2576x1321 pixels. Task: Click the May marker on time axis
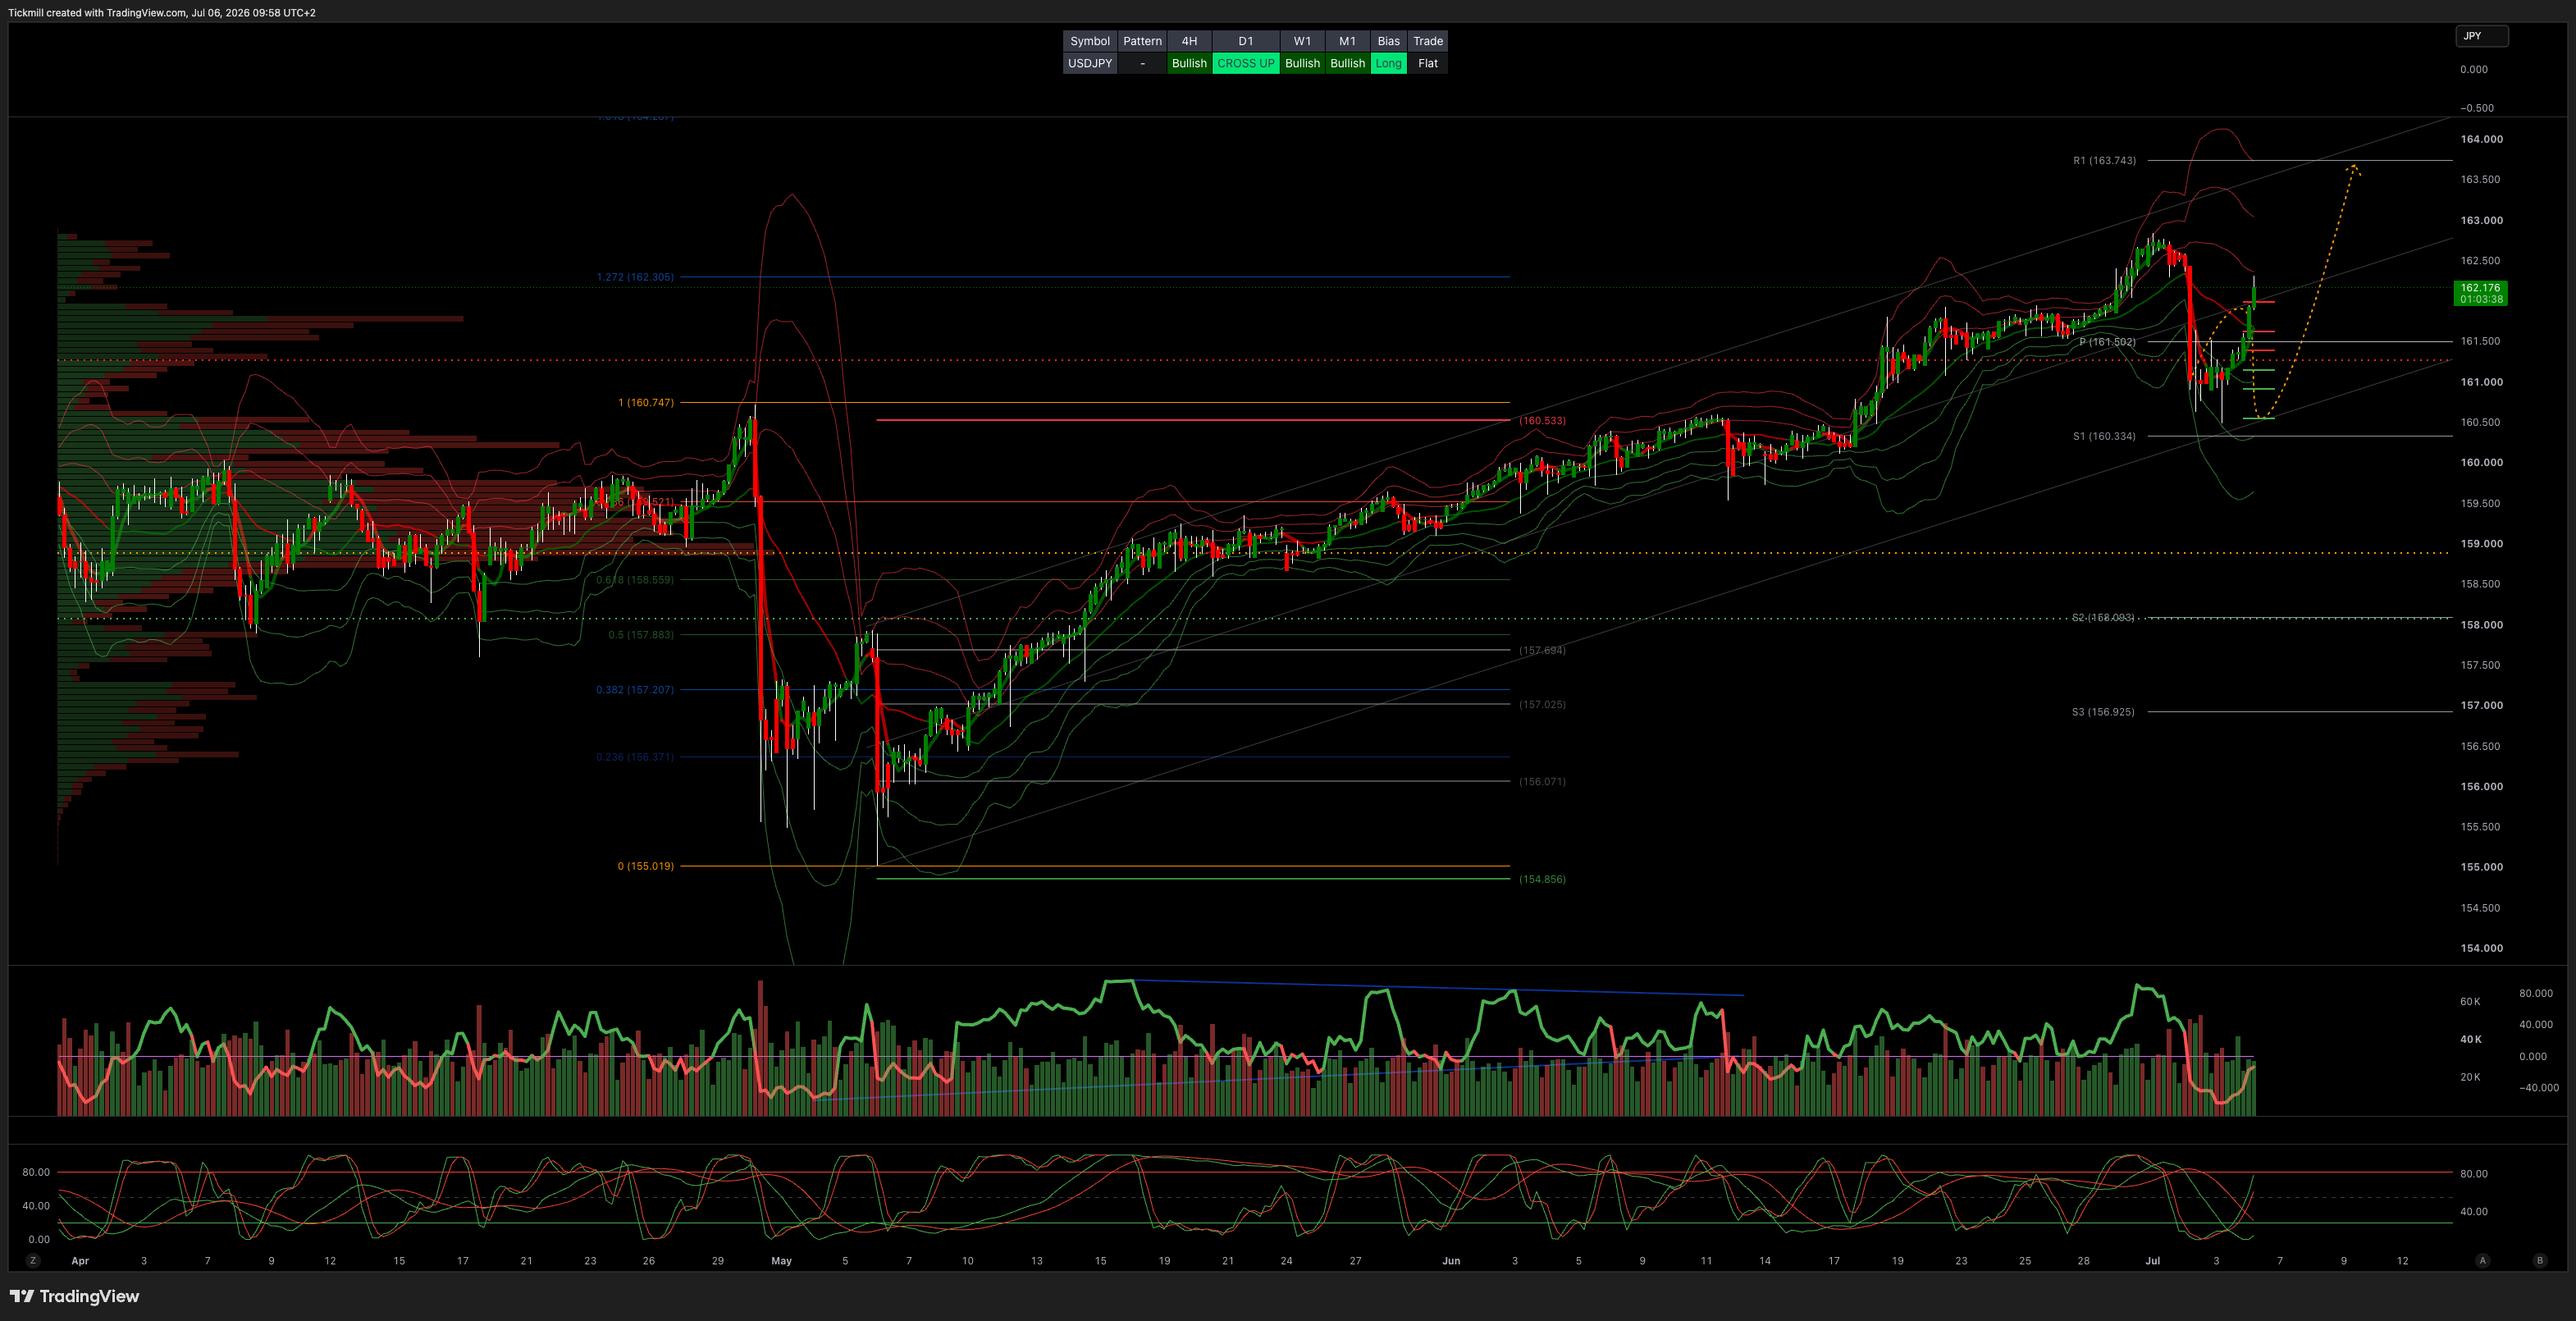(781, 1261)
